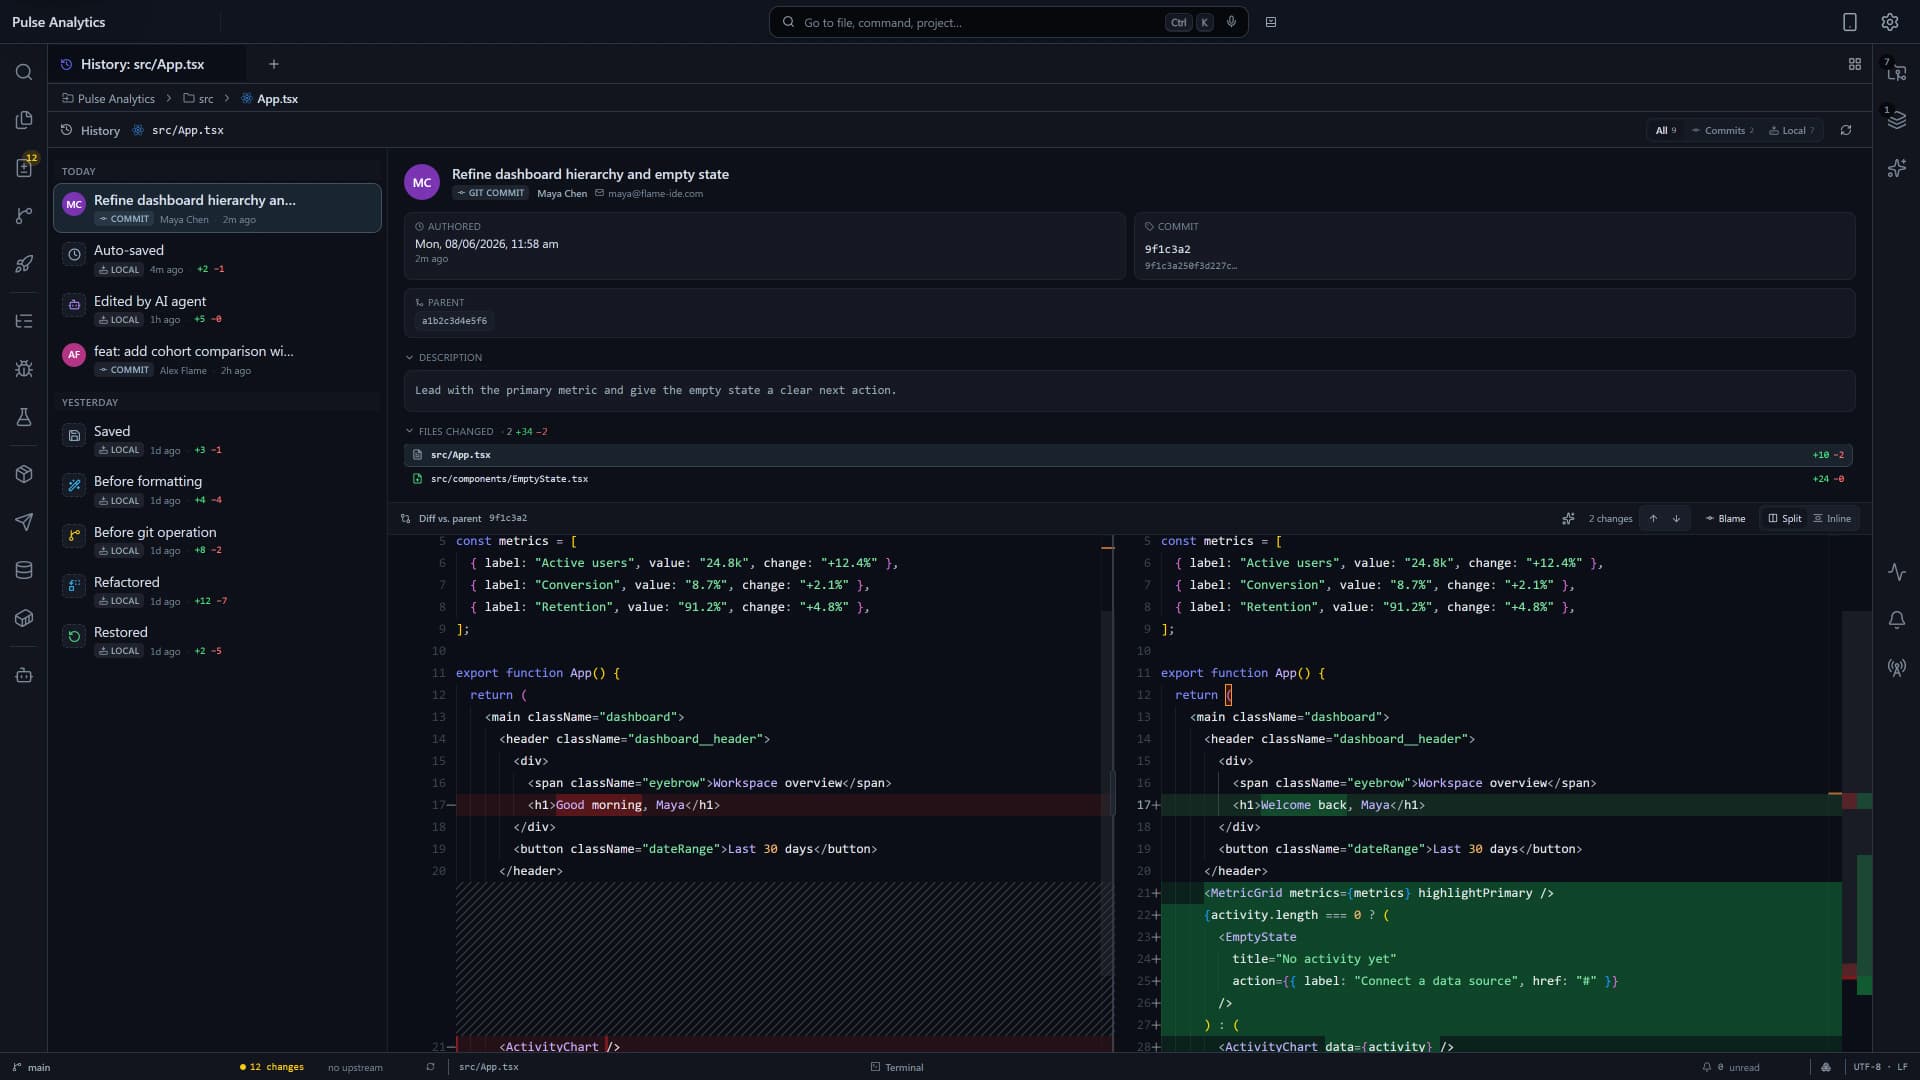Open changes icon with 12 badge

(x=24, y=167)
